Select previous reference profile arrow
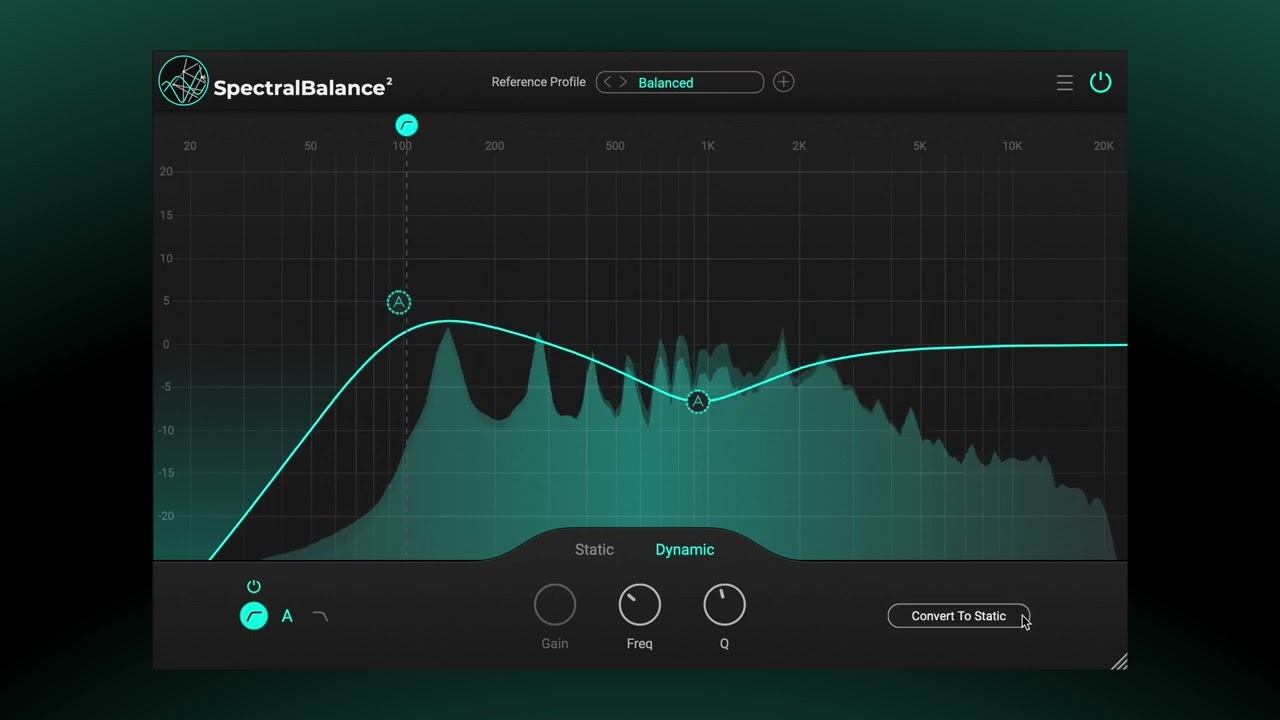The width and height of the screenshot is (1280, 720). pos(607,82)
